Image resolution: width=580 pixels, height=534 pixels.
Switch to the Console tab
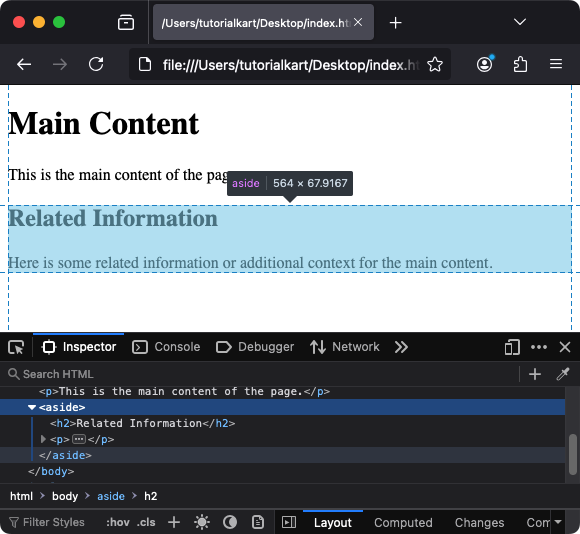tap(166, 347)
